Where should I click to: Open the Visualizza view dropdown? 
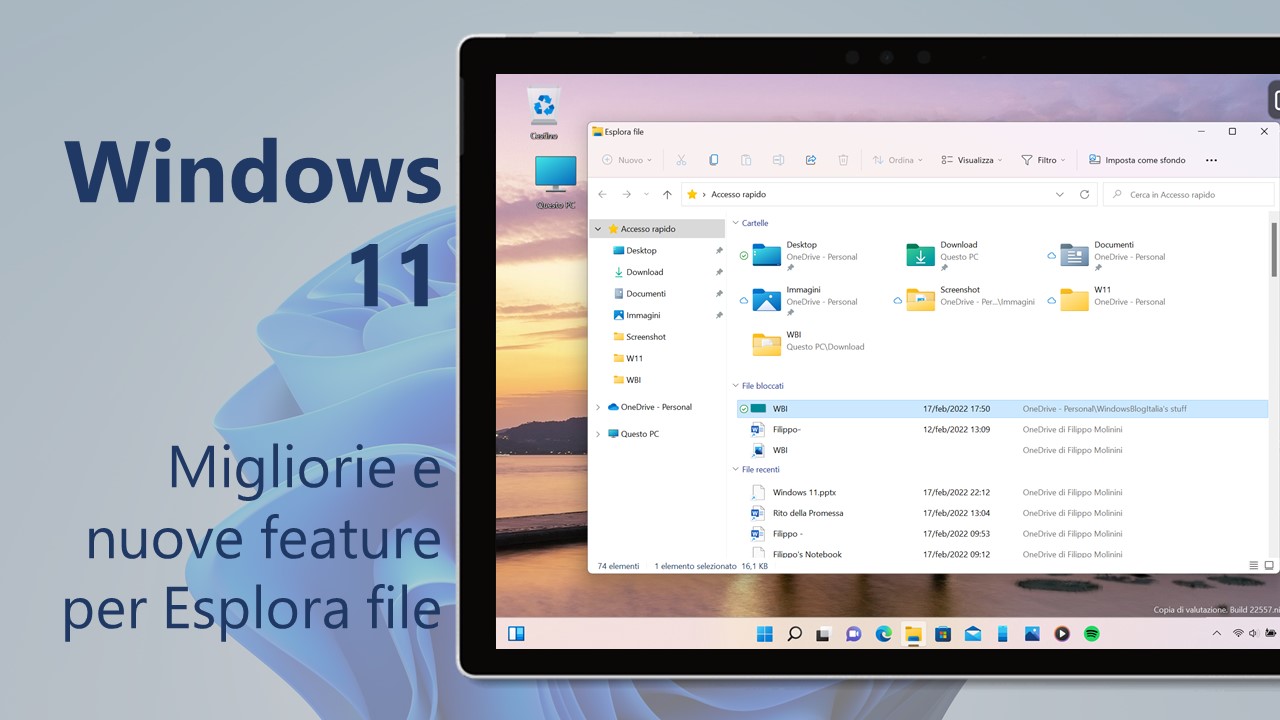click(972, 160)
